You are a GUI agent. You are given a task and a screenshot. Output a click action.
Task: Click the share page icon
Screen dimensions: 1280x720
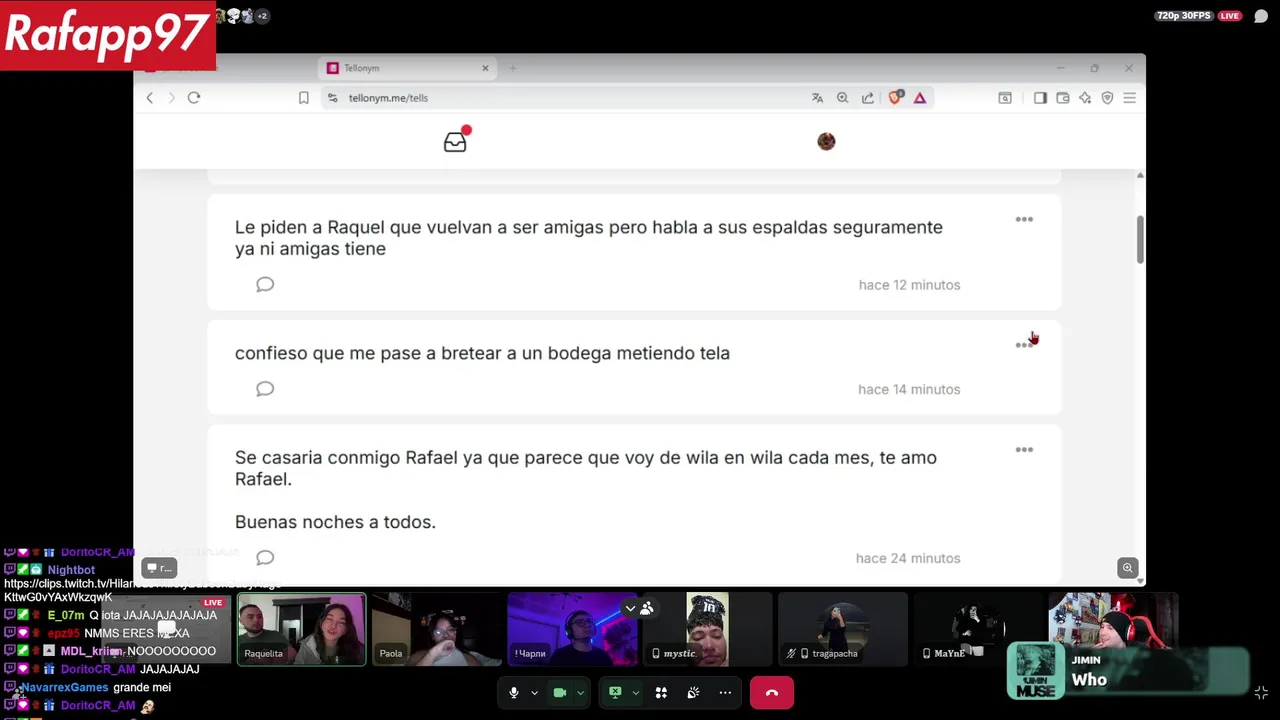coord(867,98)
